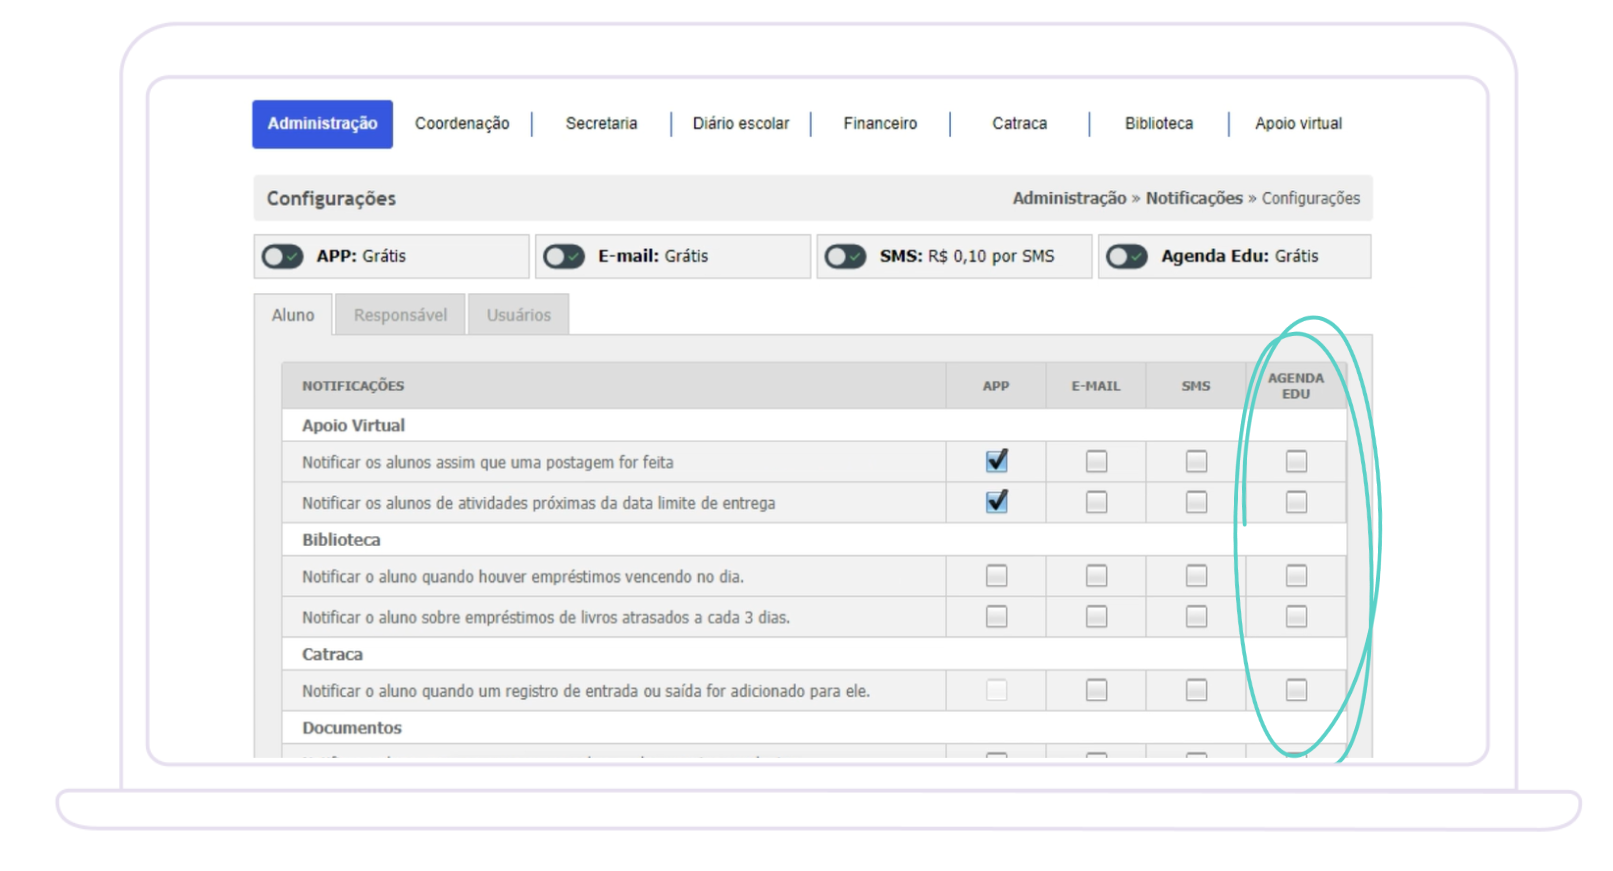The height and width of the screenshot is (871, 1613).
Task: Select the Financeiro menu item
Action: pos(880,124)
